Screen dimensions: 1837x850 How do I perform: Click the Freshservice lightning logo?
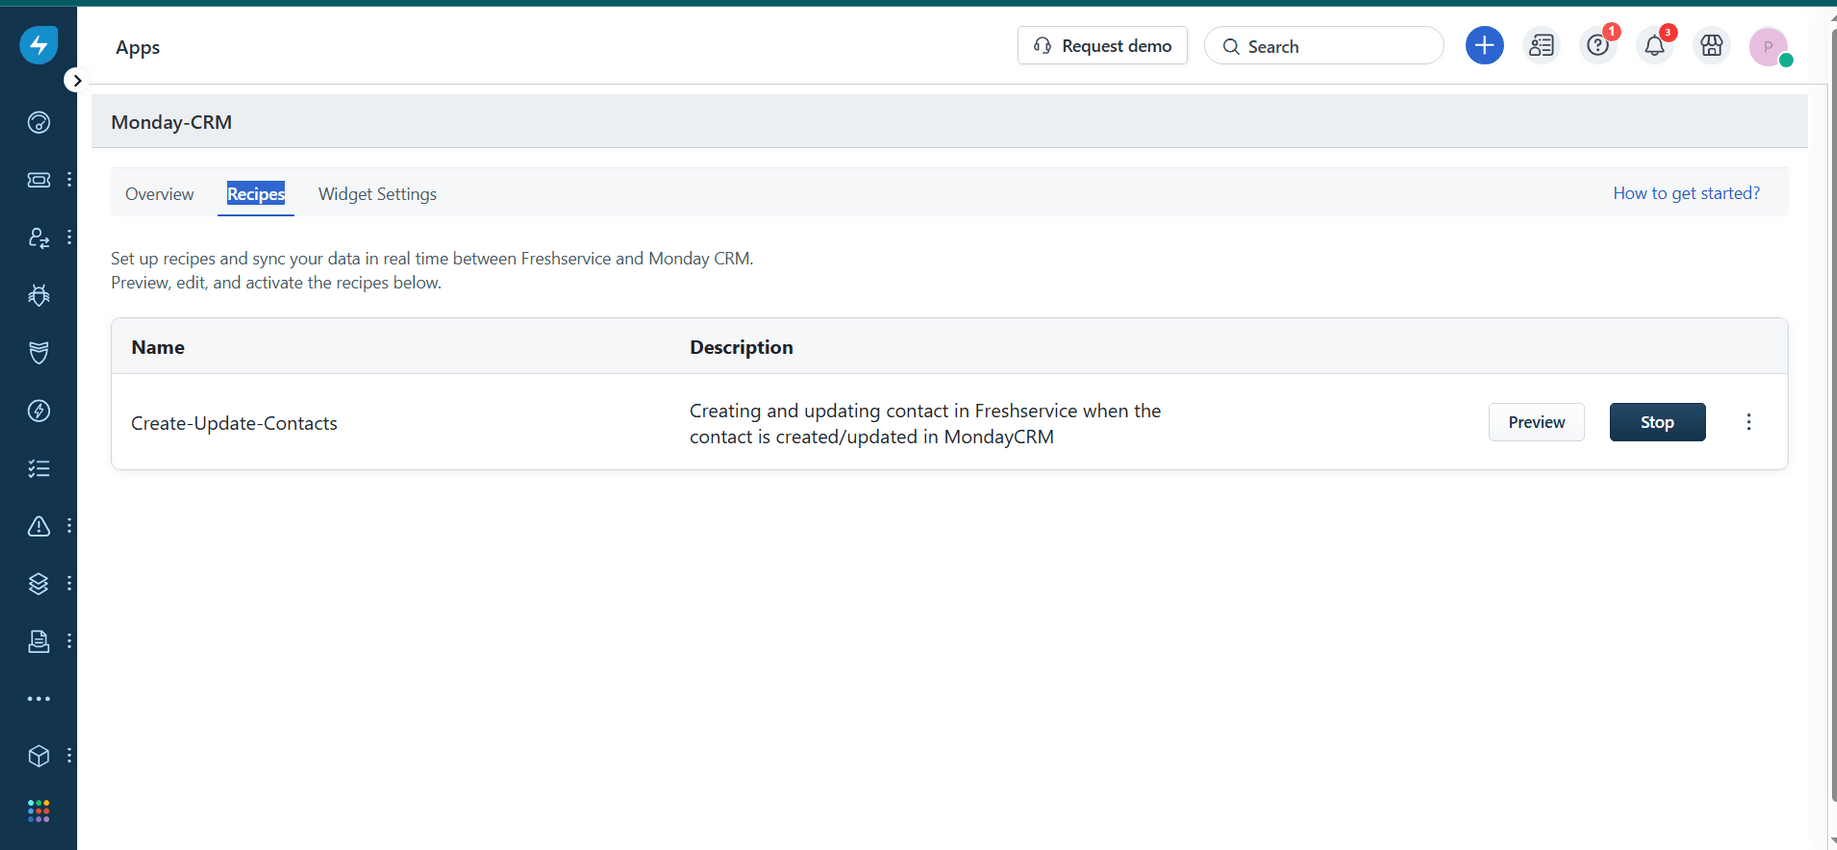[x=39, y=45]
